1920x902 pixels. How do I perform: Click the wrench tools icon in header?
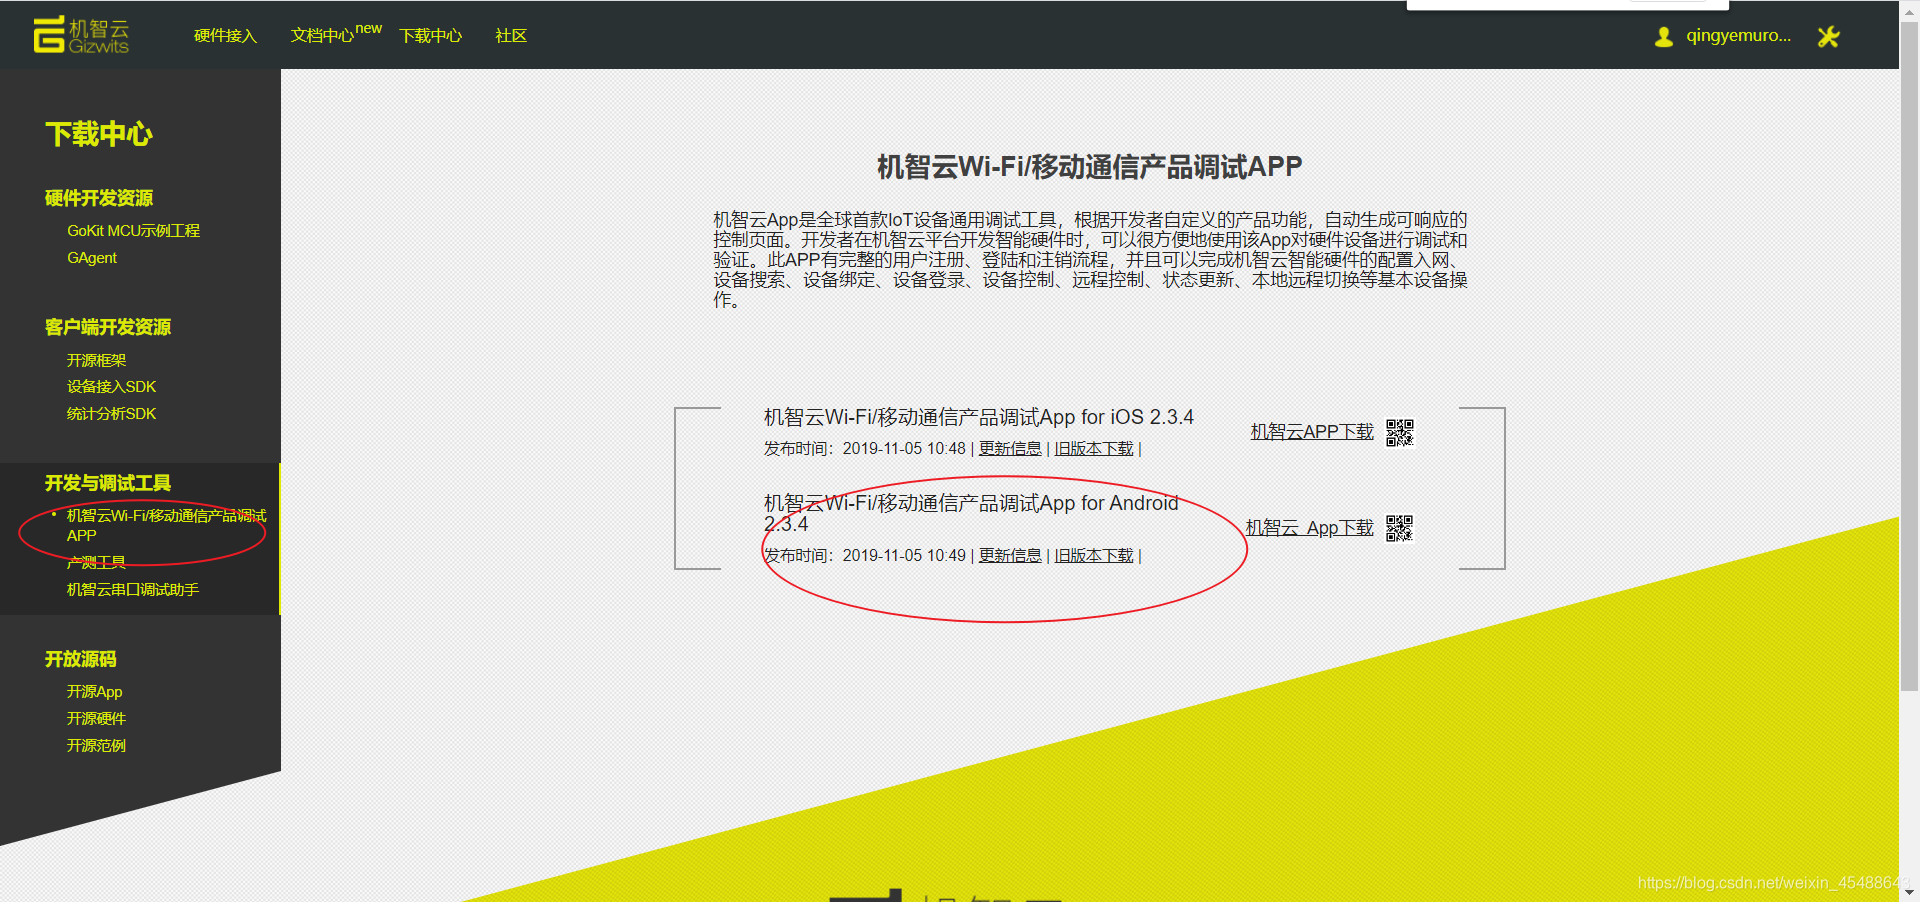click(x=1828, y=37)
